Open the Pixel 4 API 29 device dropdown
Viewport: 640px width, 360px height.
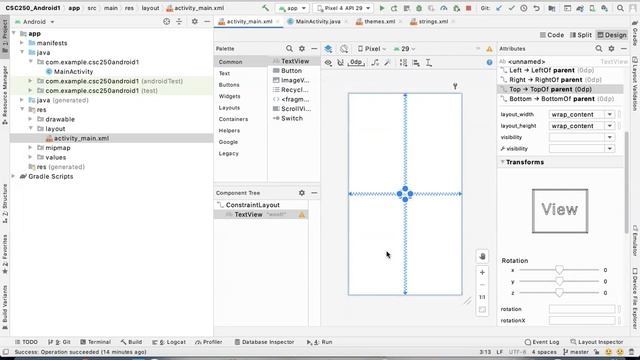point(343,8)
